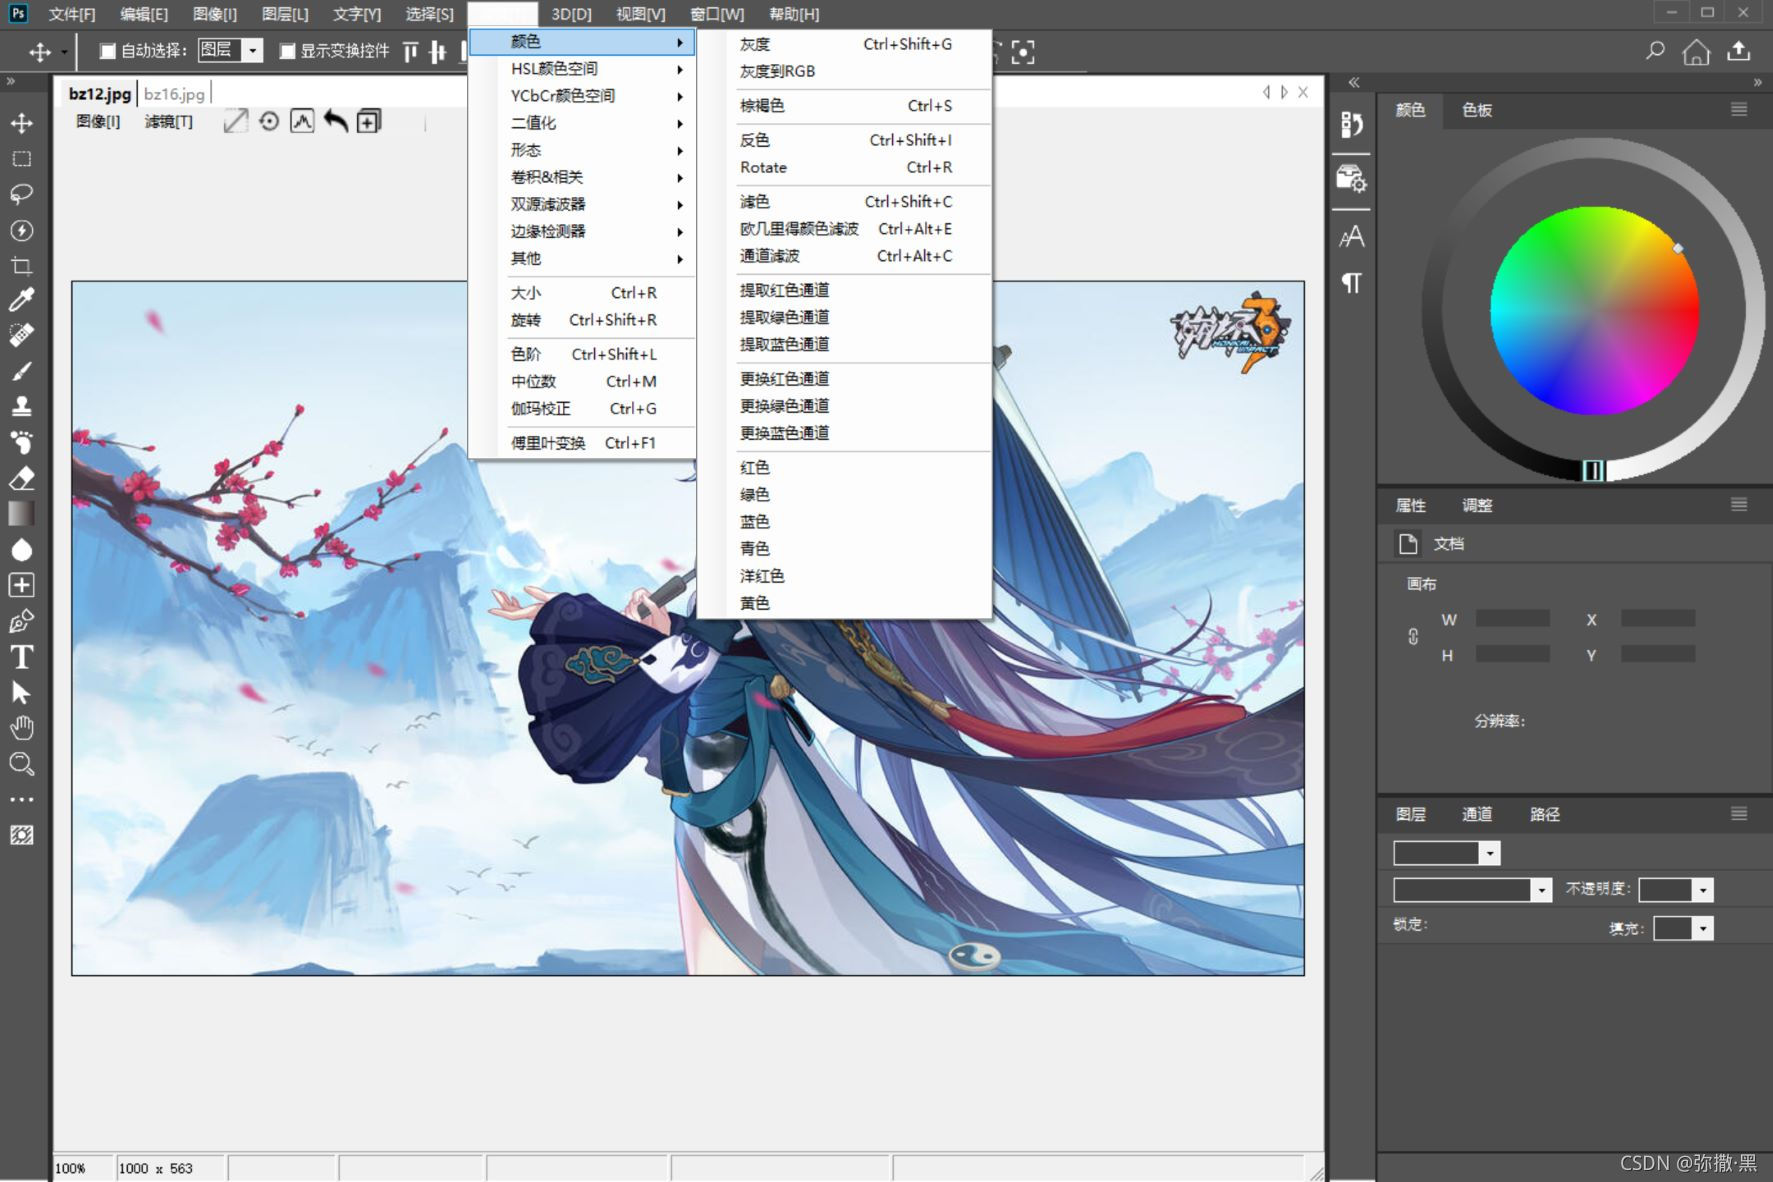Screen dimensions: 1773x1182
Task: Click the undo arrow icon in document toolbar
Action: pos(336,121)
